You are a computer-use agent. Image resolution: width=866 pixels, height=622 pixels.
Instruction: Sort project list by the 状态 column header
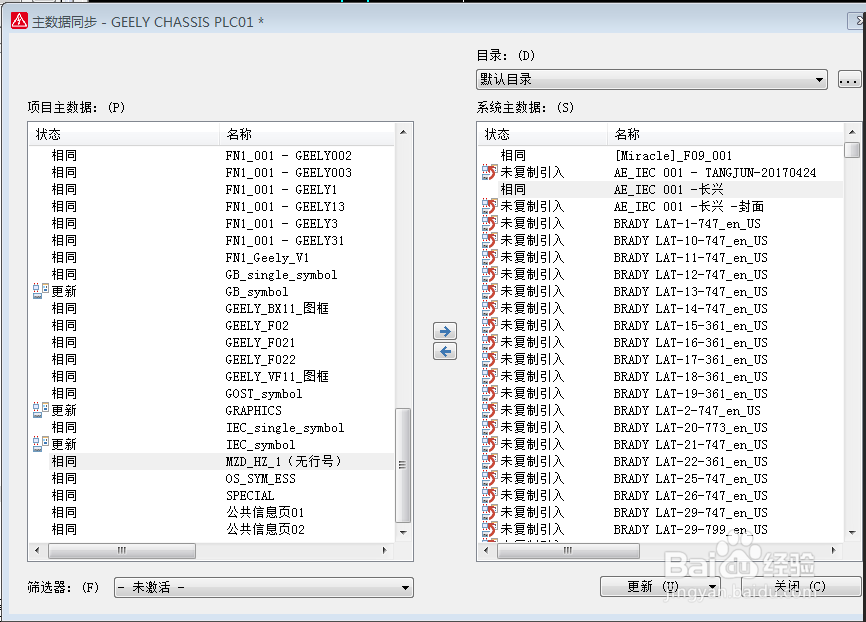tap(124, 134)
